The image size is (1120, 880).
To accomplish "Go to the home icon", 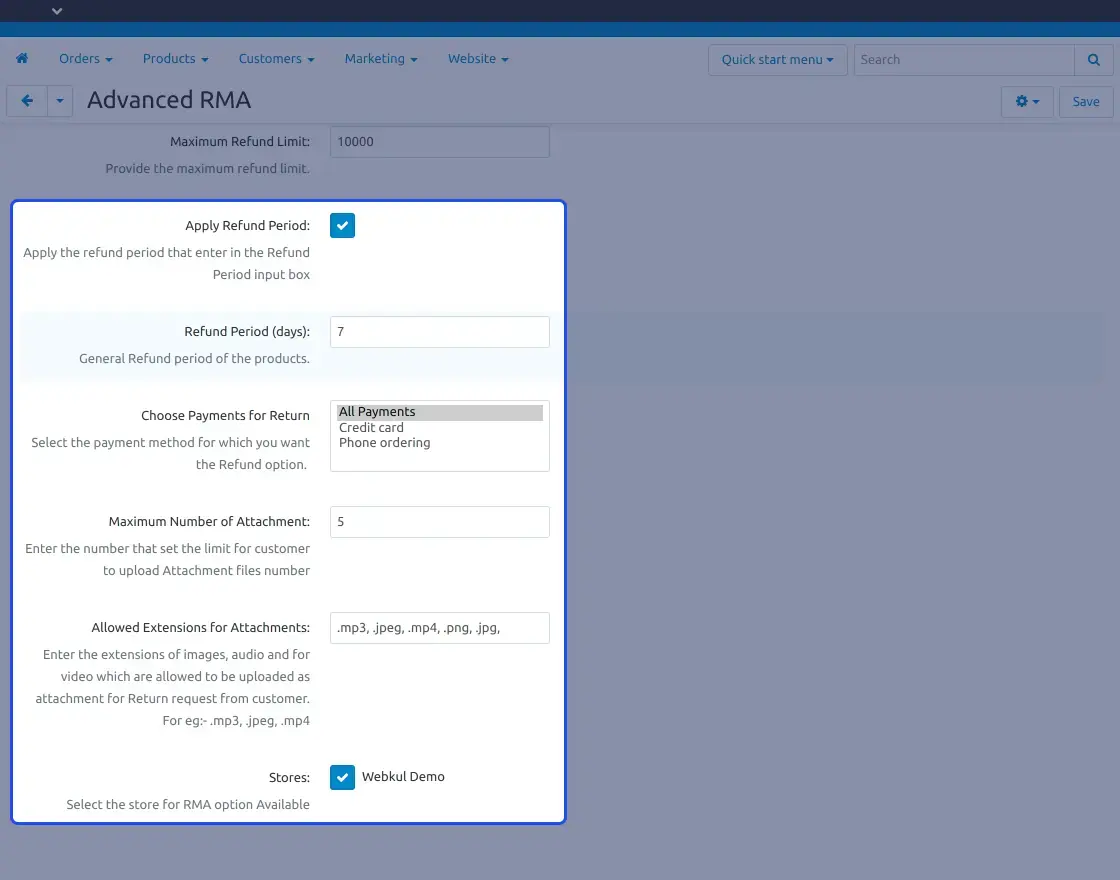I will tap(22, 59).
